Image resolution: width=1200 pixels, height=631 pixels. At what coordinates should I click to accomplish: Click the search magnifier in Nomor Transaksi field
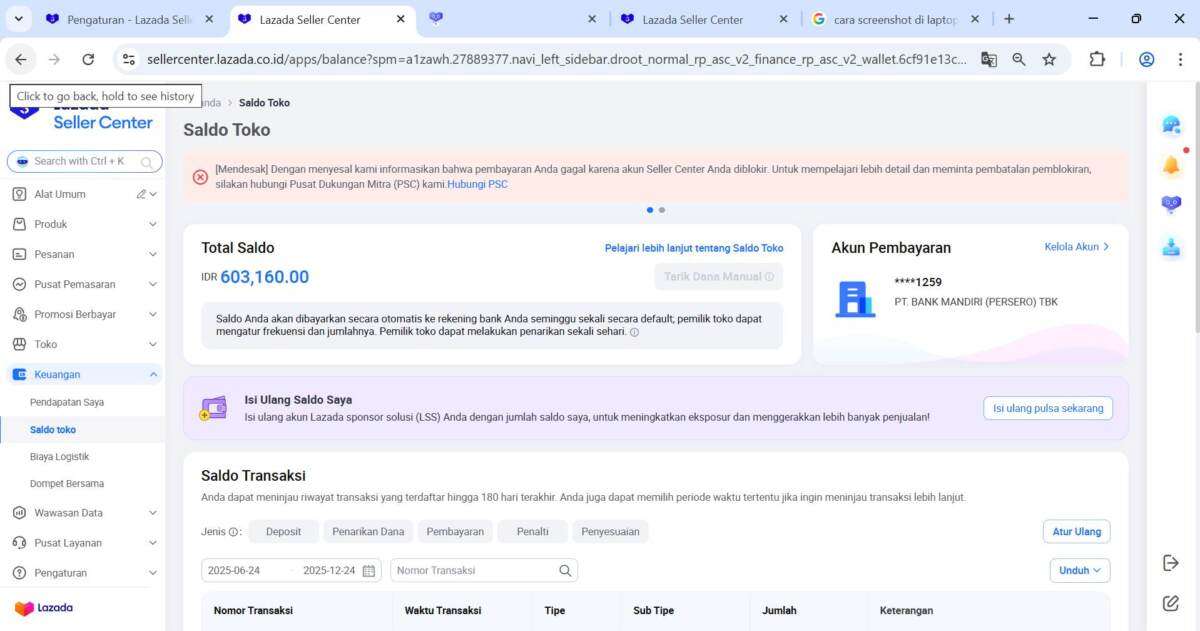tap(565, 571)
